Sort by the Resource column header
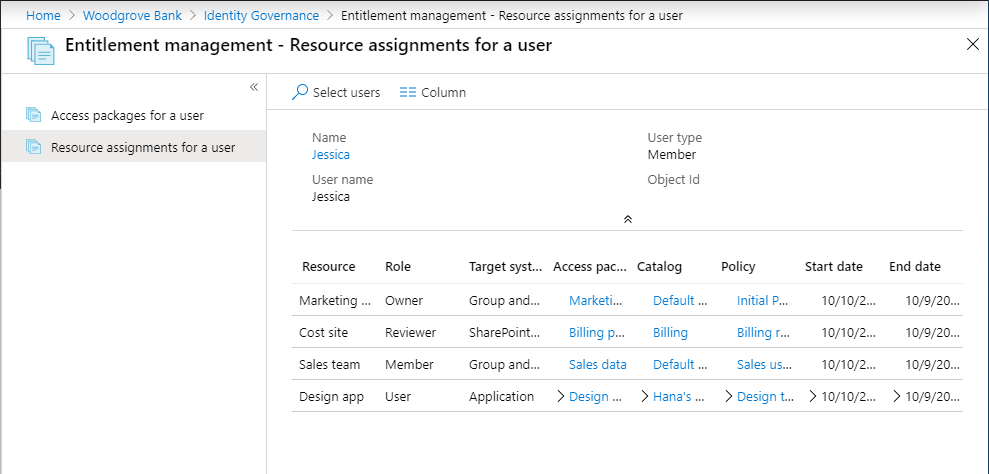 pos(328,267)
